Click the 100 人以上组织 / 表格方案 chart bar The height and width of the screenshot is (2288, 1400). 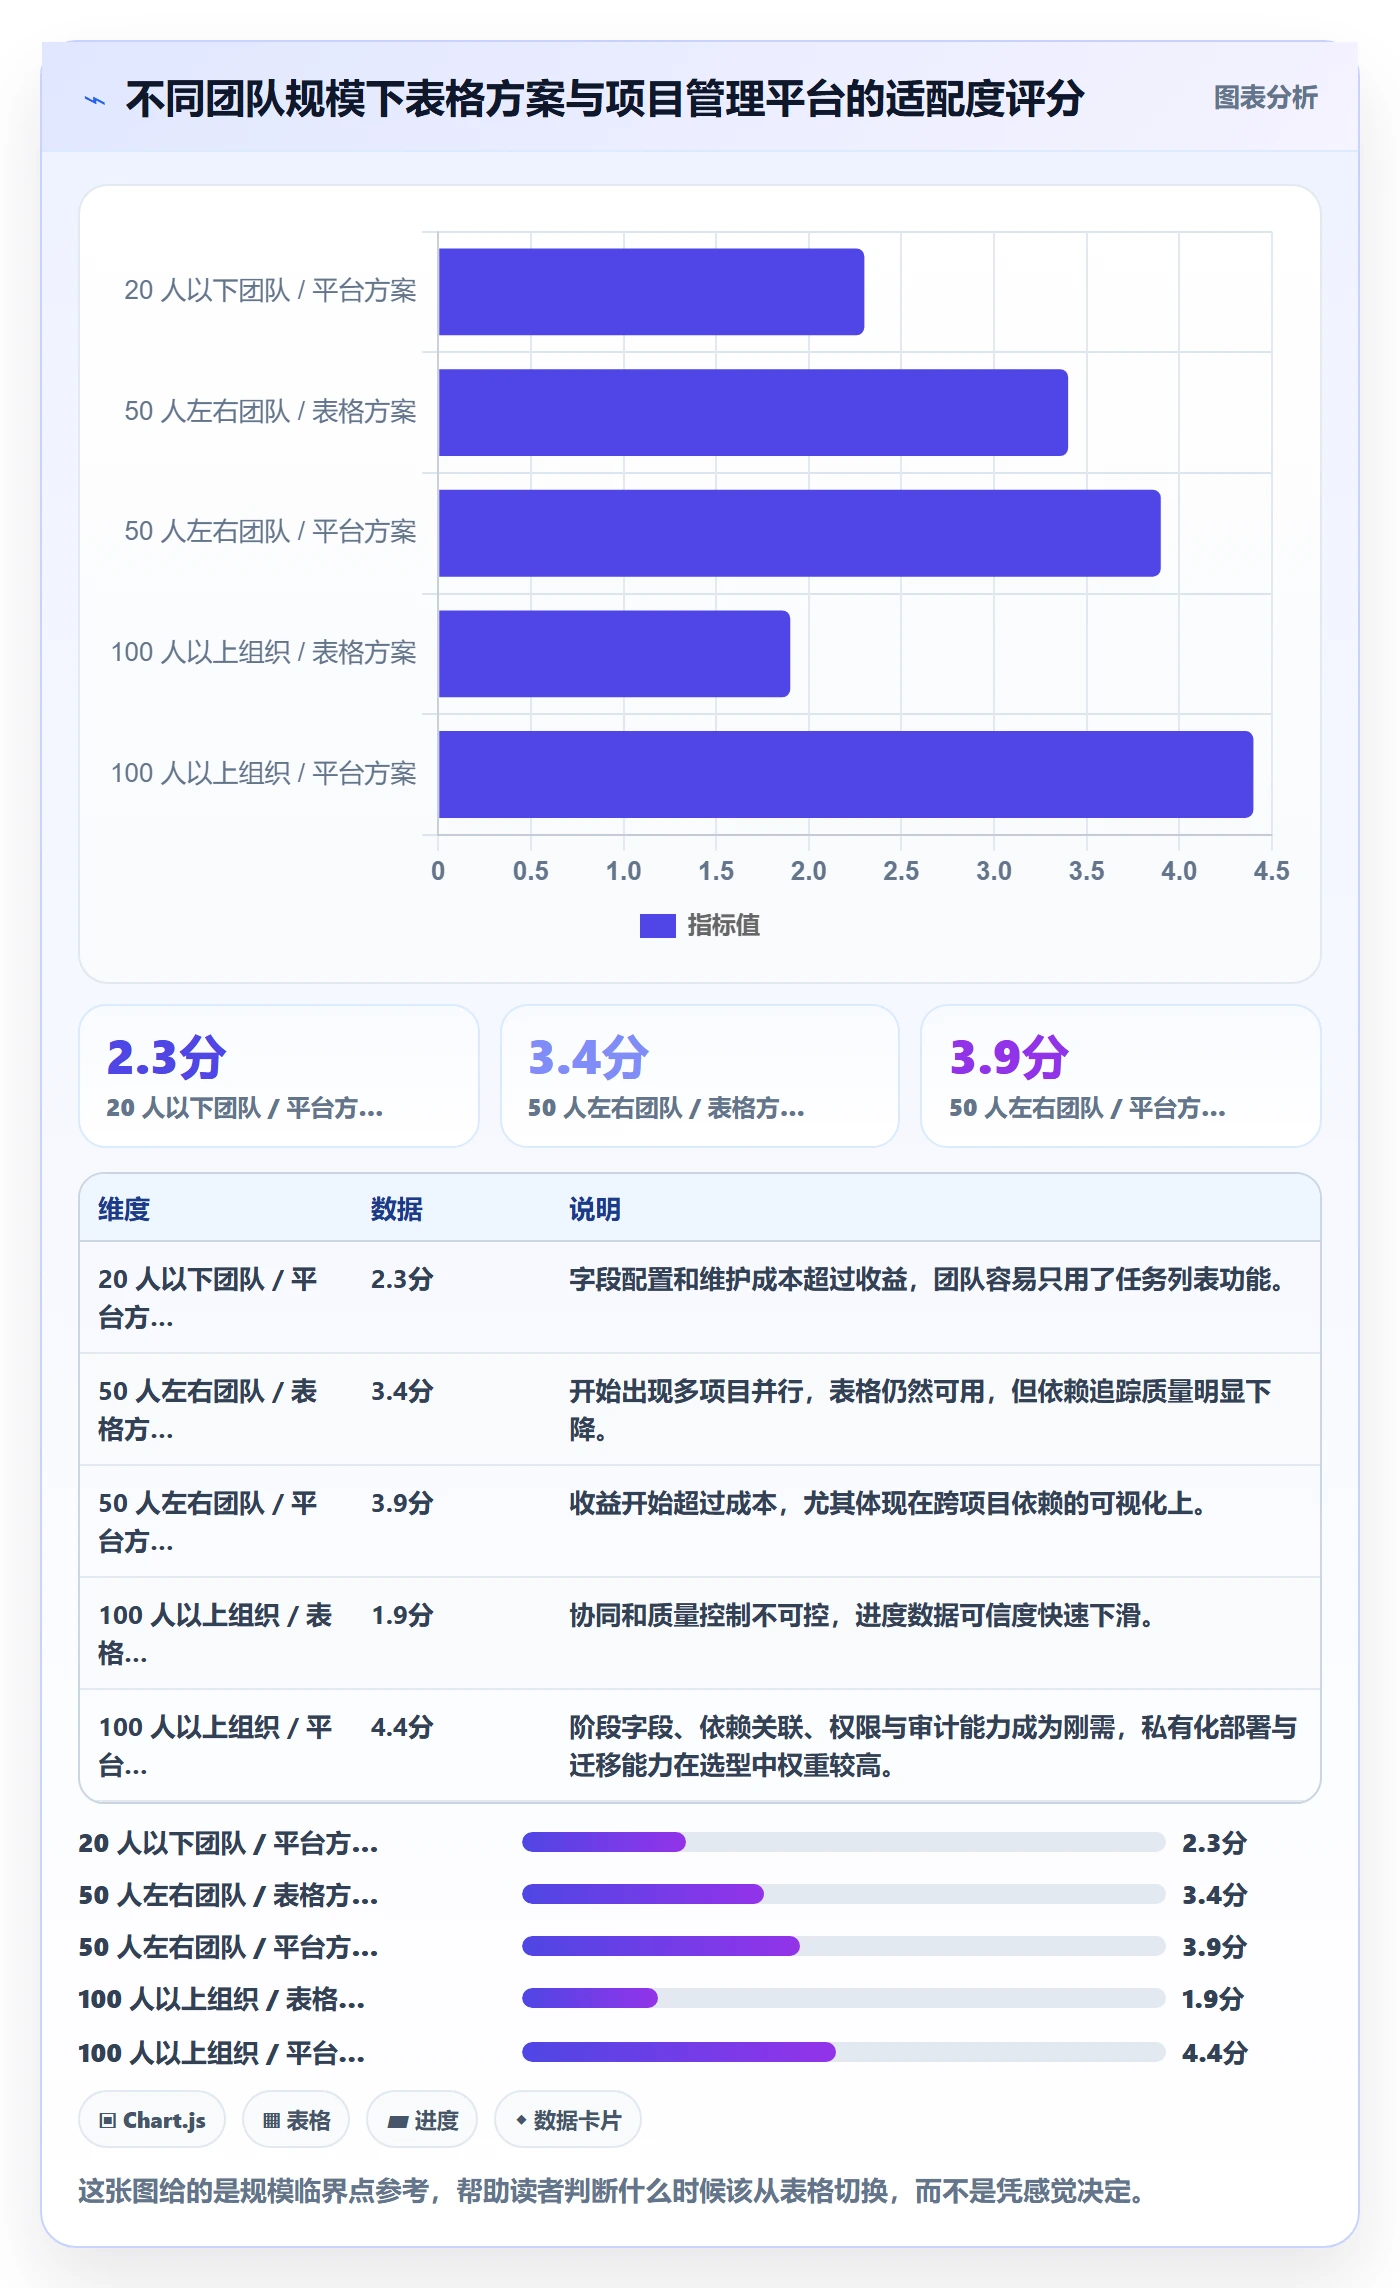tap(614, 654)
